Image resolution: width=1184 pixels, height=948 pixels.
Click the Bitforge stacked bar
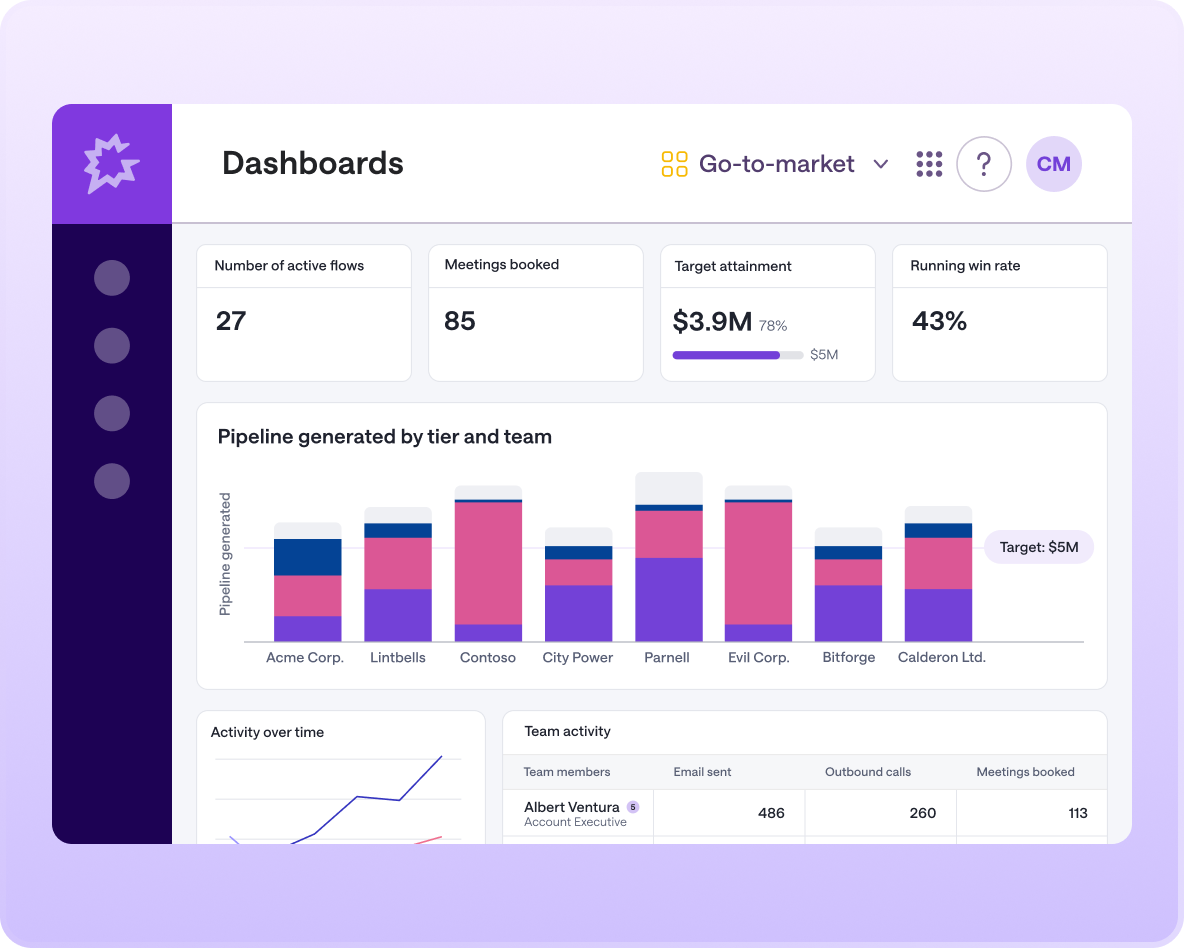pos(848,585)
